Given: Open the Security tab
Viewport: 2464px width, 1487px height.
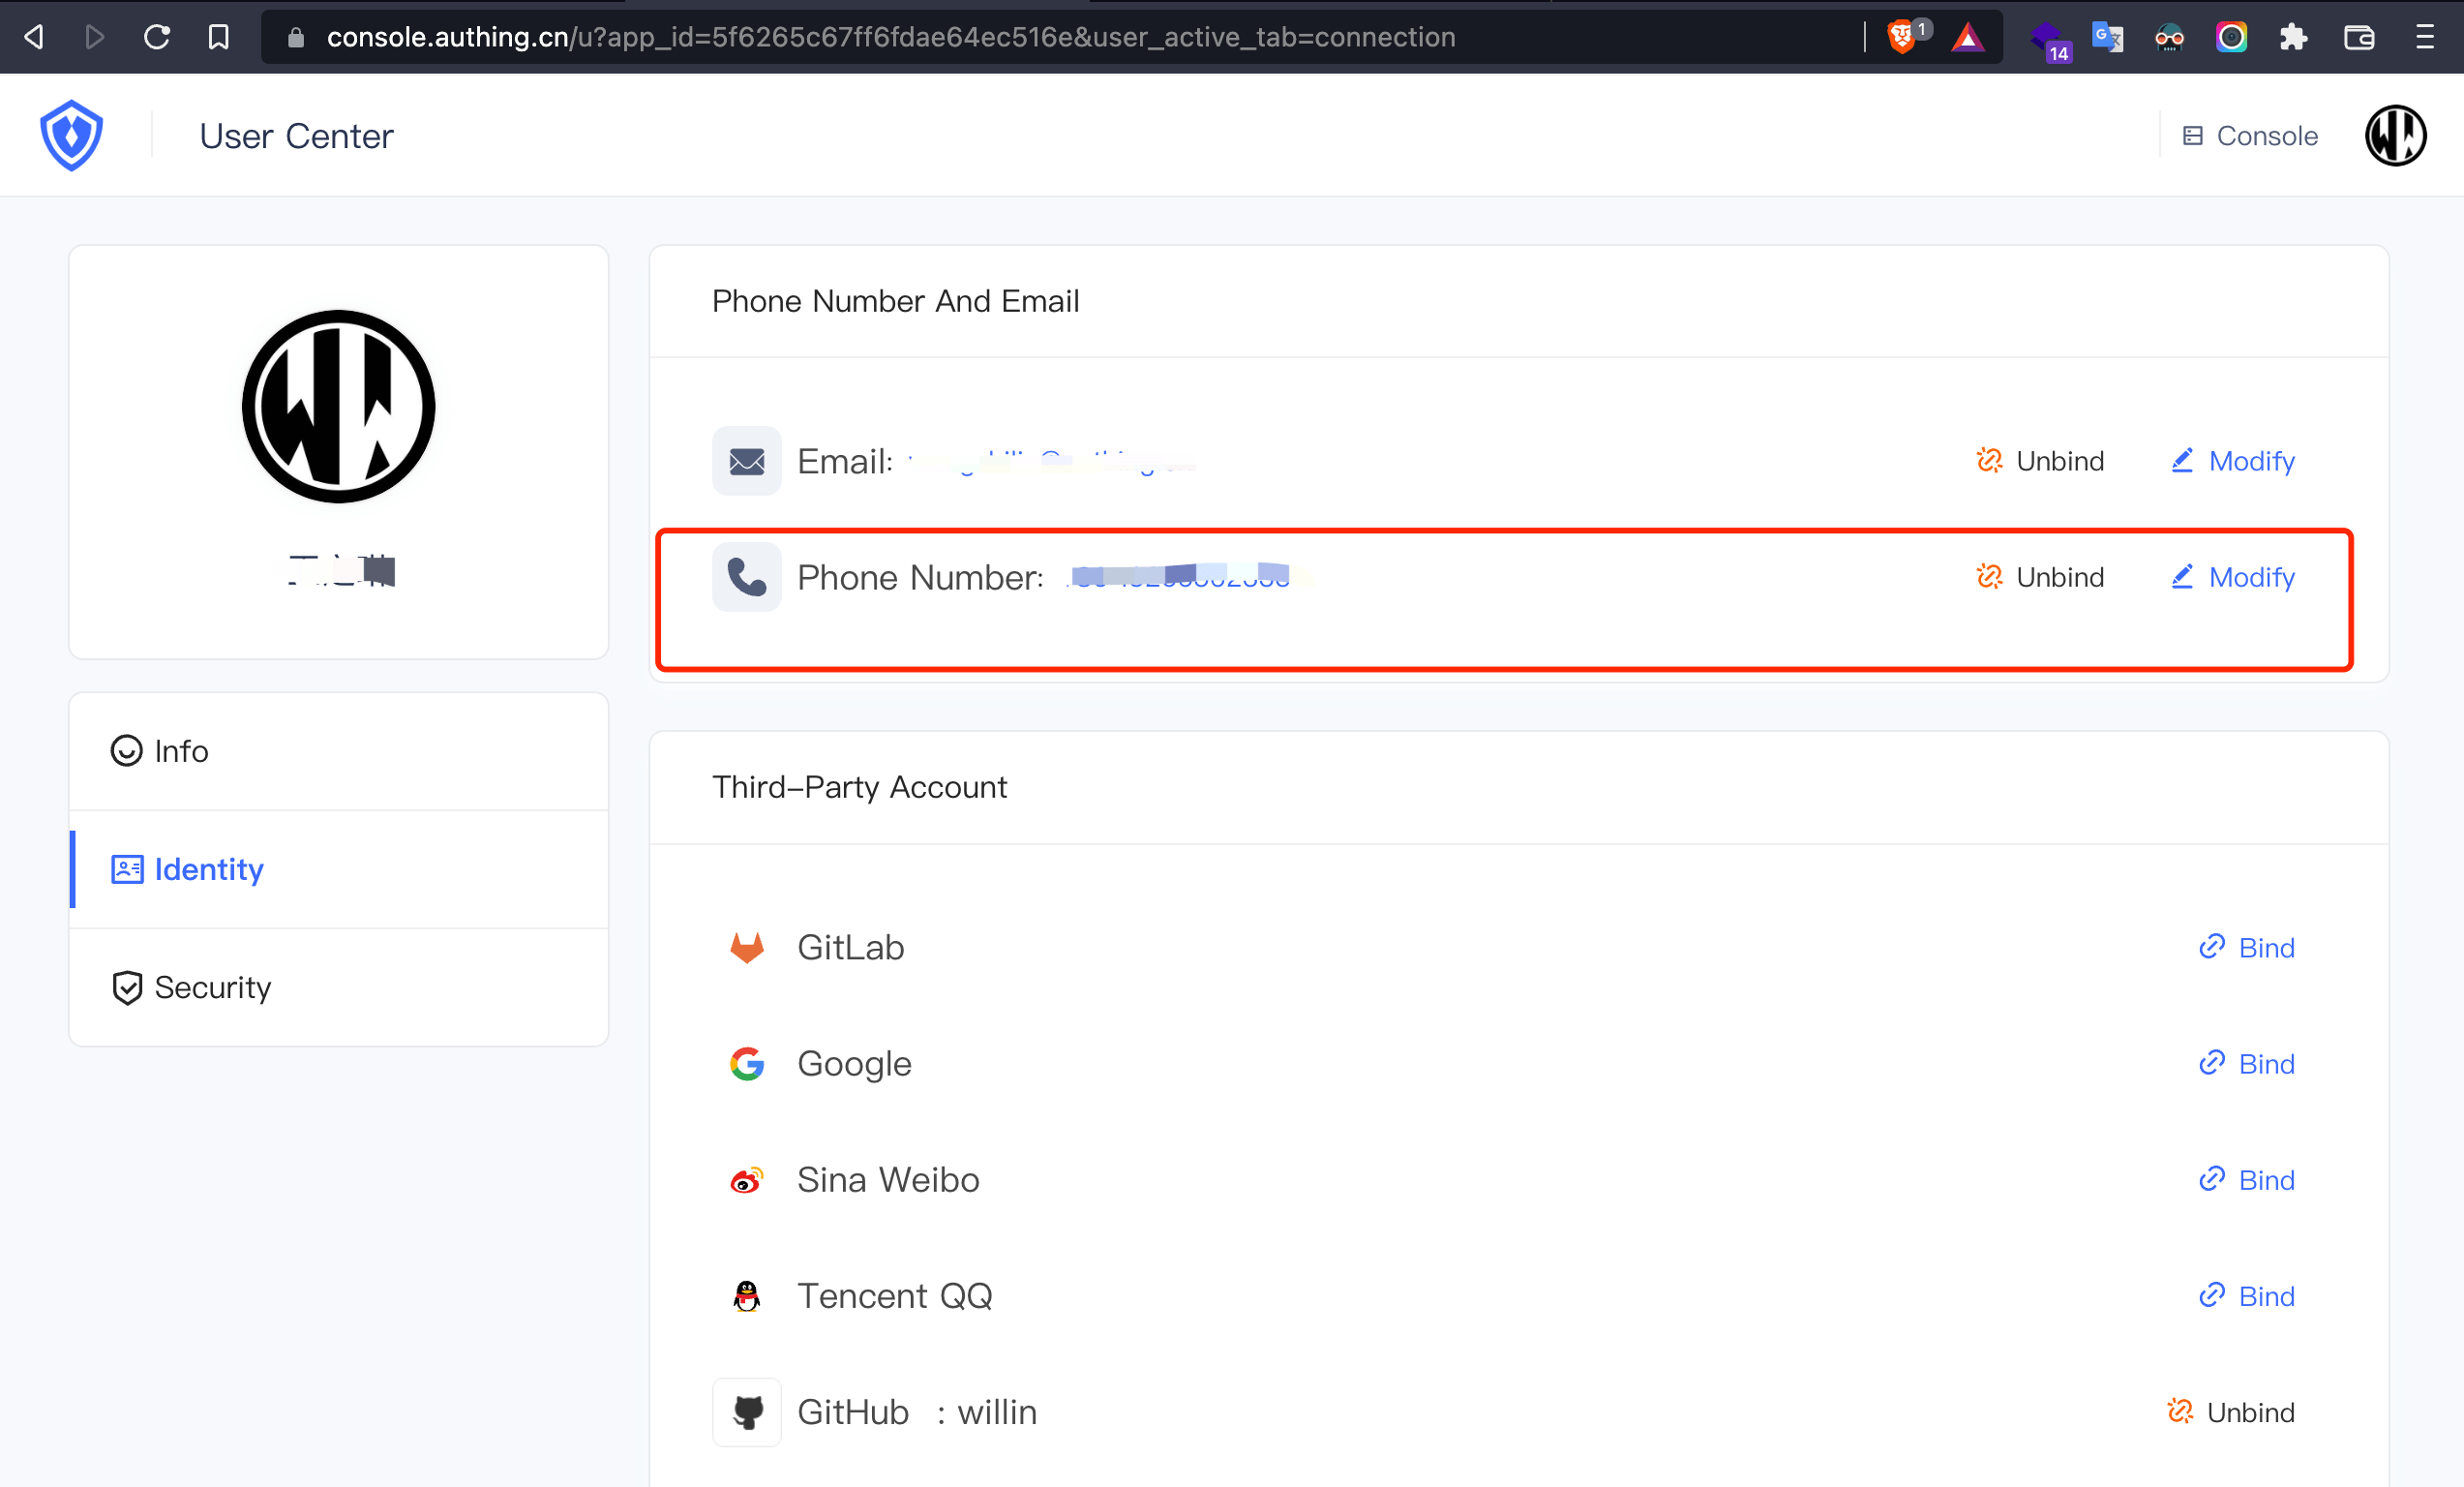Looking at the screenshot, I should [211, 987].
